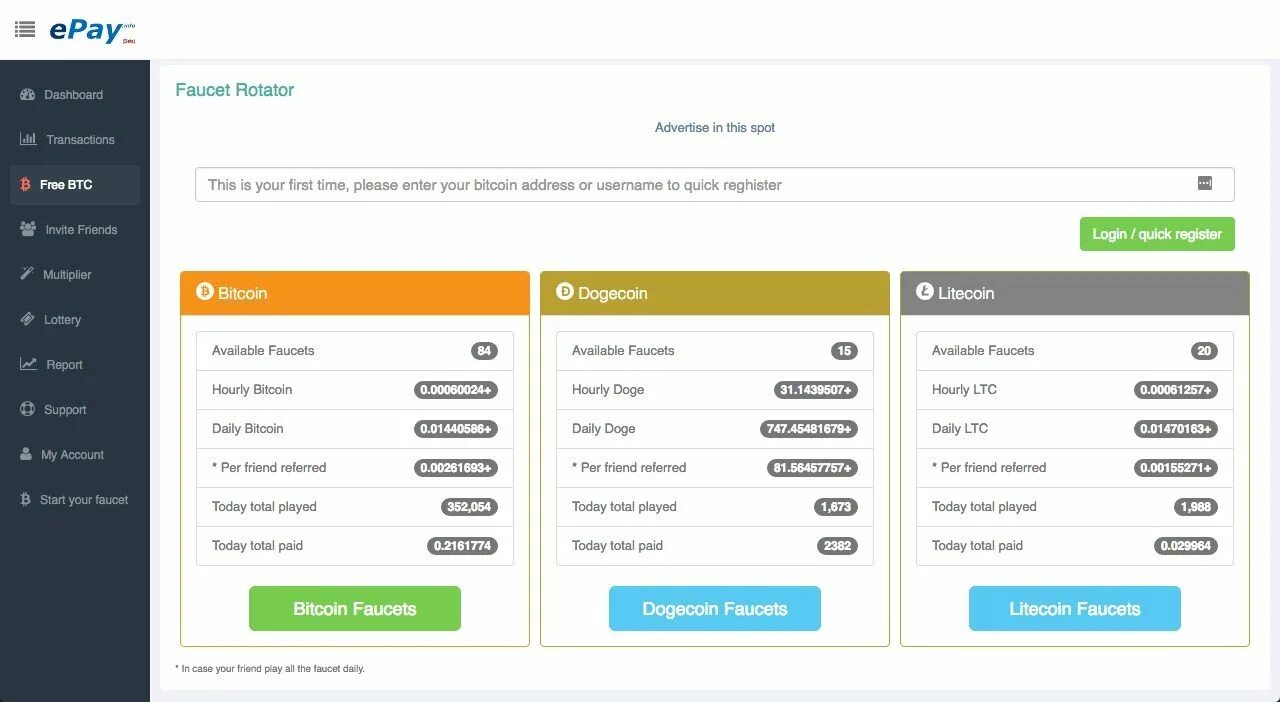
Task: Click the Support lifebuoy icon
Action: click(28, 409)
